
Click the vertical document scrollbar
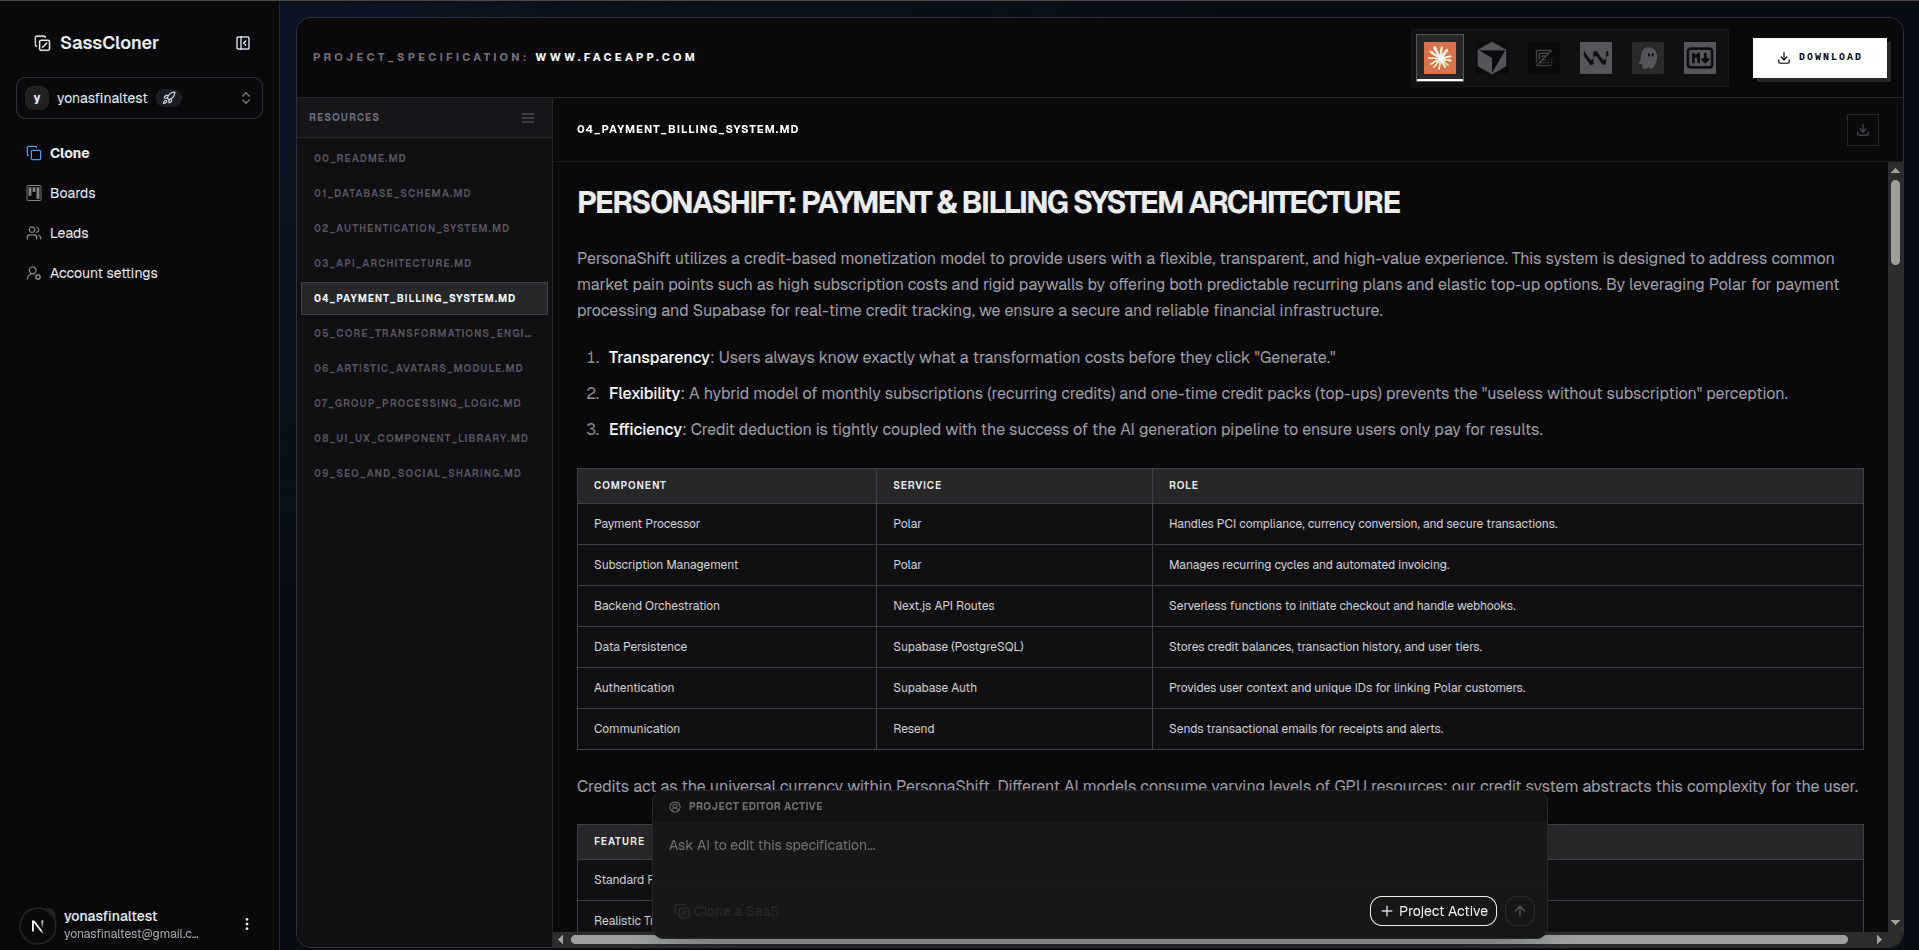1895,220
